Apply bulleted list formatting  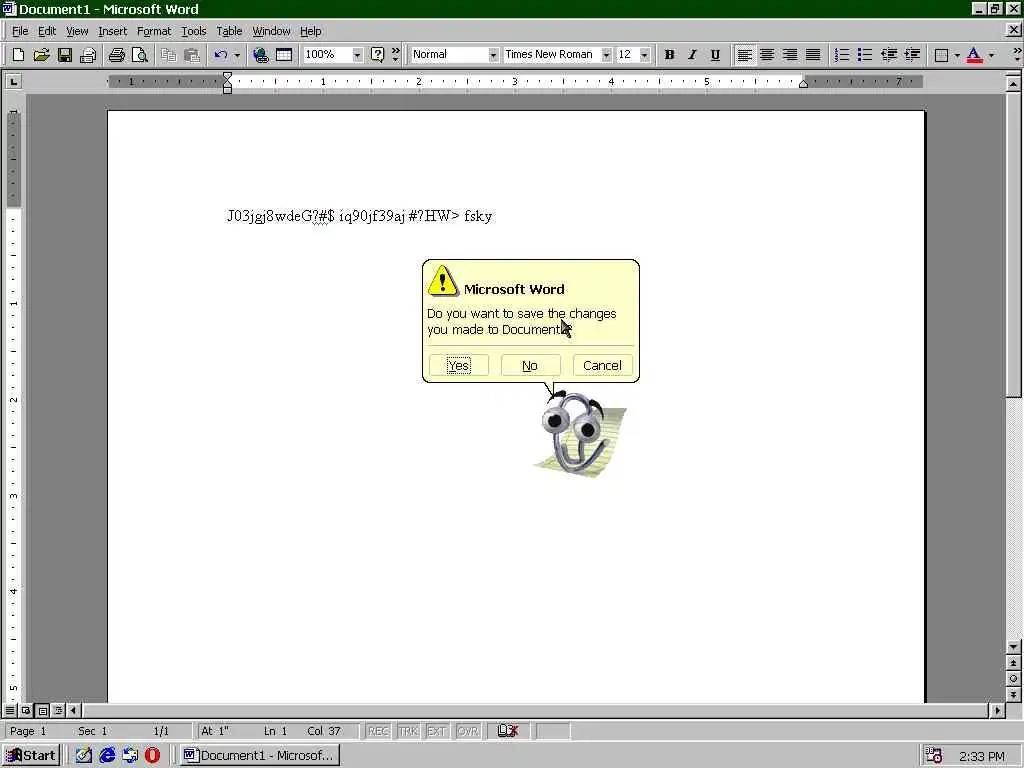click(865, 55)
